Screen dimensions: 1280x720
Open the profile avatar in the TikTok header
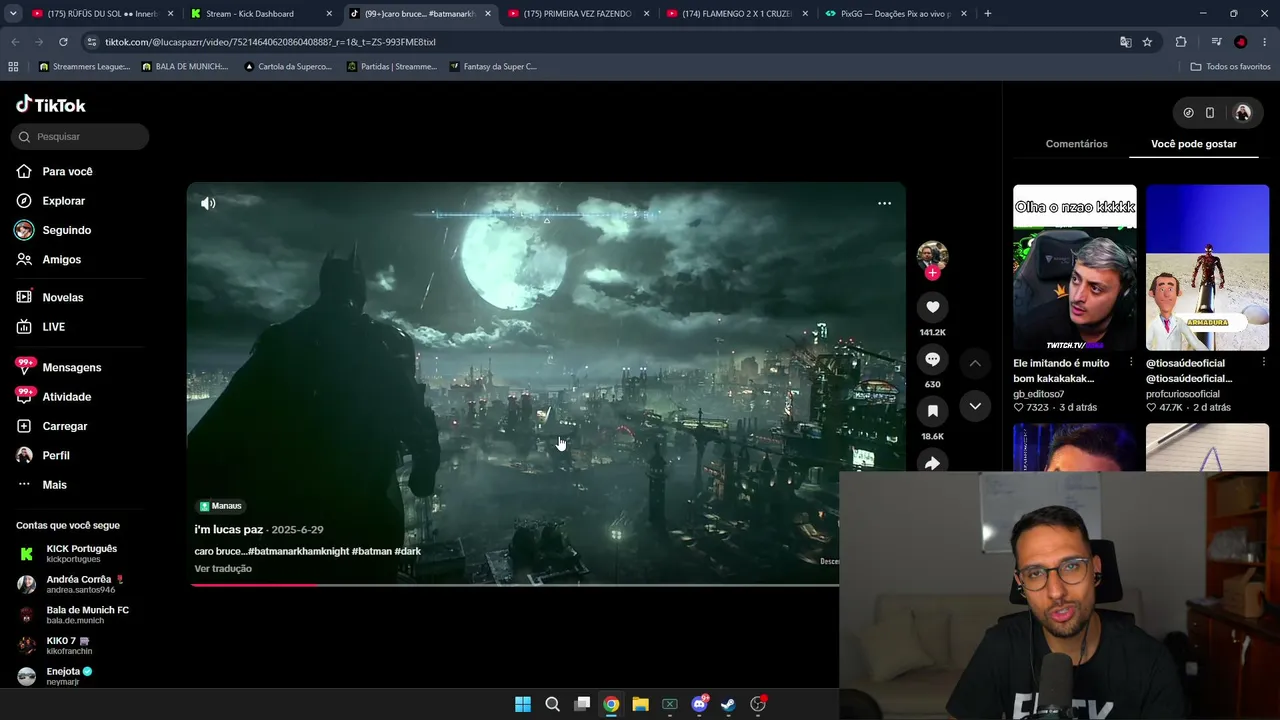1243,113
